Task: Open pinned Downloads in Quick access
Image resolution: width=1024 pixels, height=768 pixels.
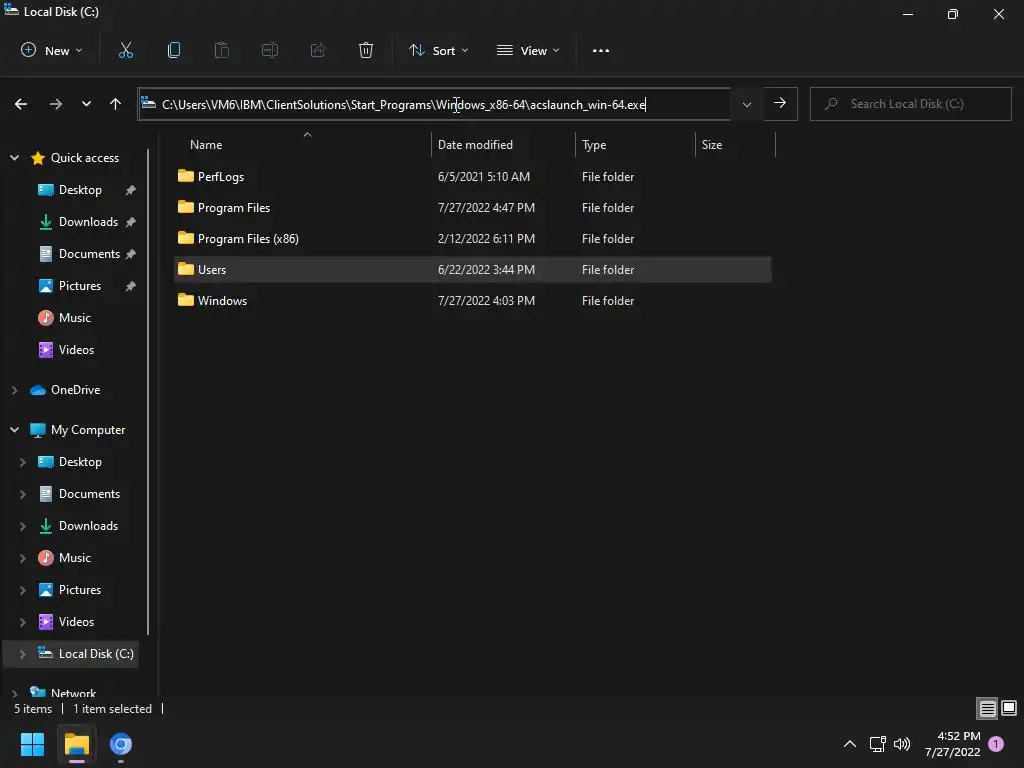Action: coord(88,222)
